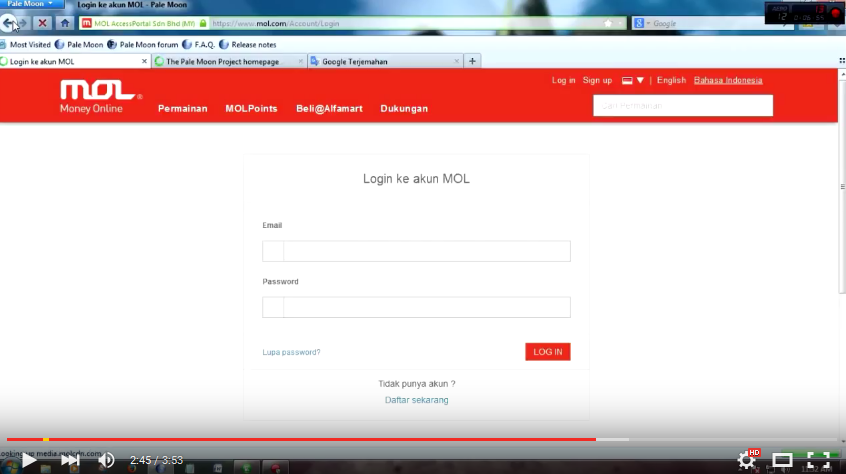Enter fullscreen video mode
Viewport: 846px width, 474px height.
tap(818, 460)
